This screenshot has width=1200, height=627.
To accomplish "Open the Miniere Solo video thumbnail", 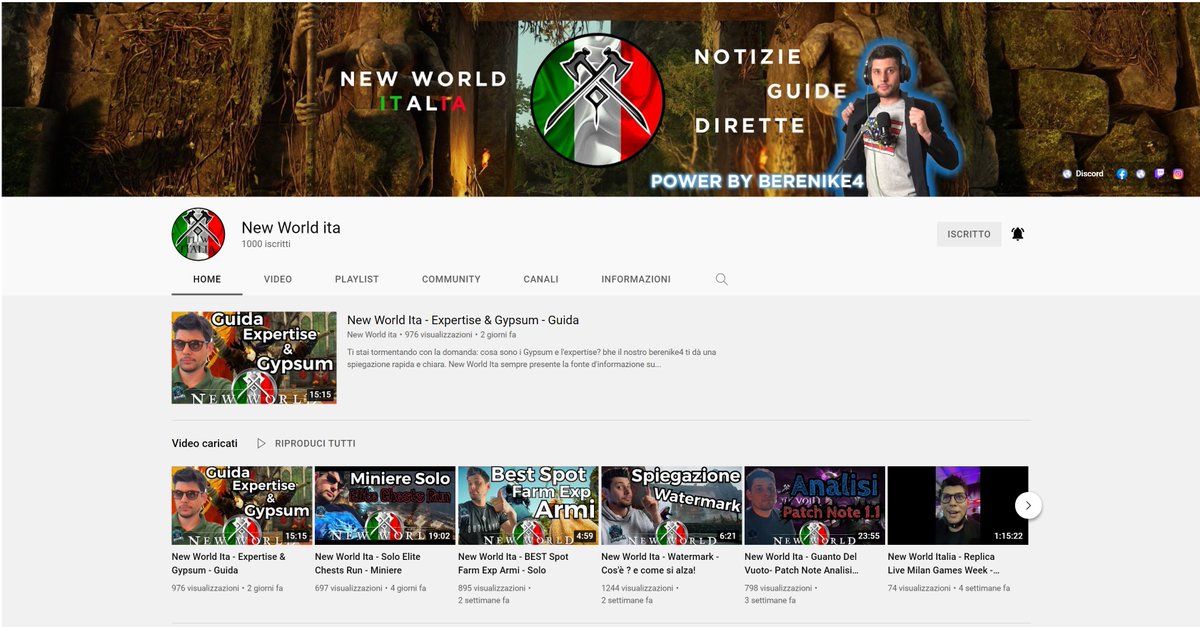I will click(x=385, y=505).
